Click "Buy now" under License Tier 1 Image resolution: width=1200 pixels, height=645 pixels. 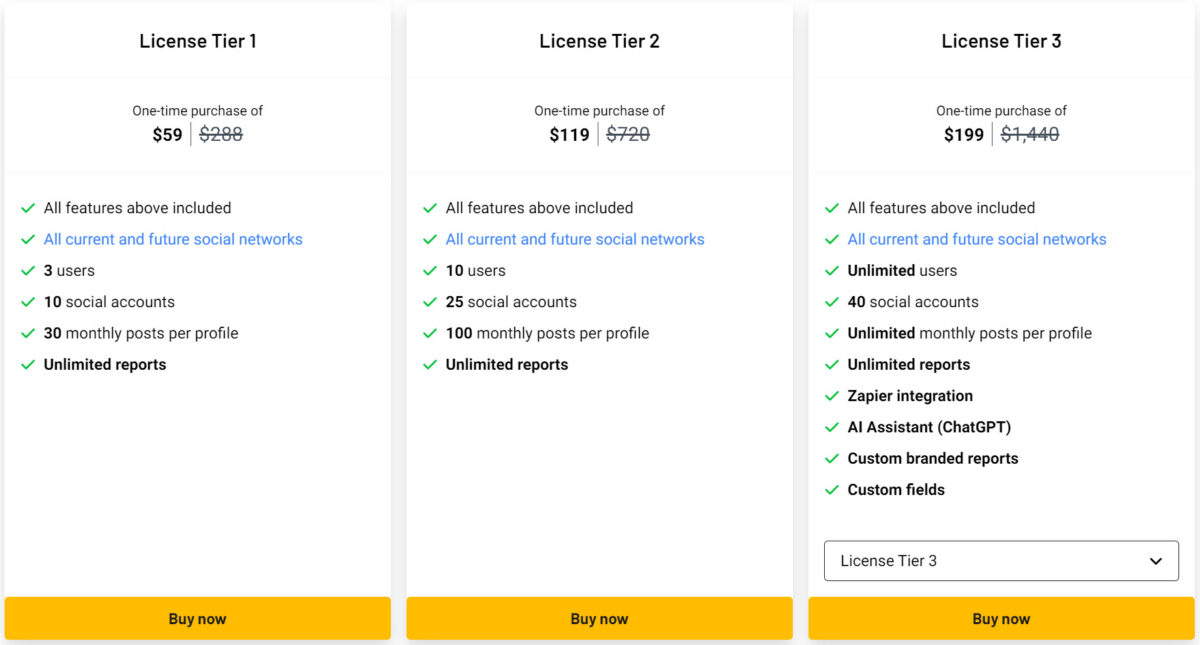[x=197, y=618]
